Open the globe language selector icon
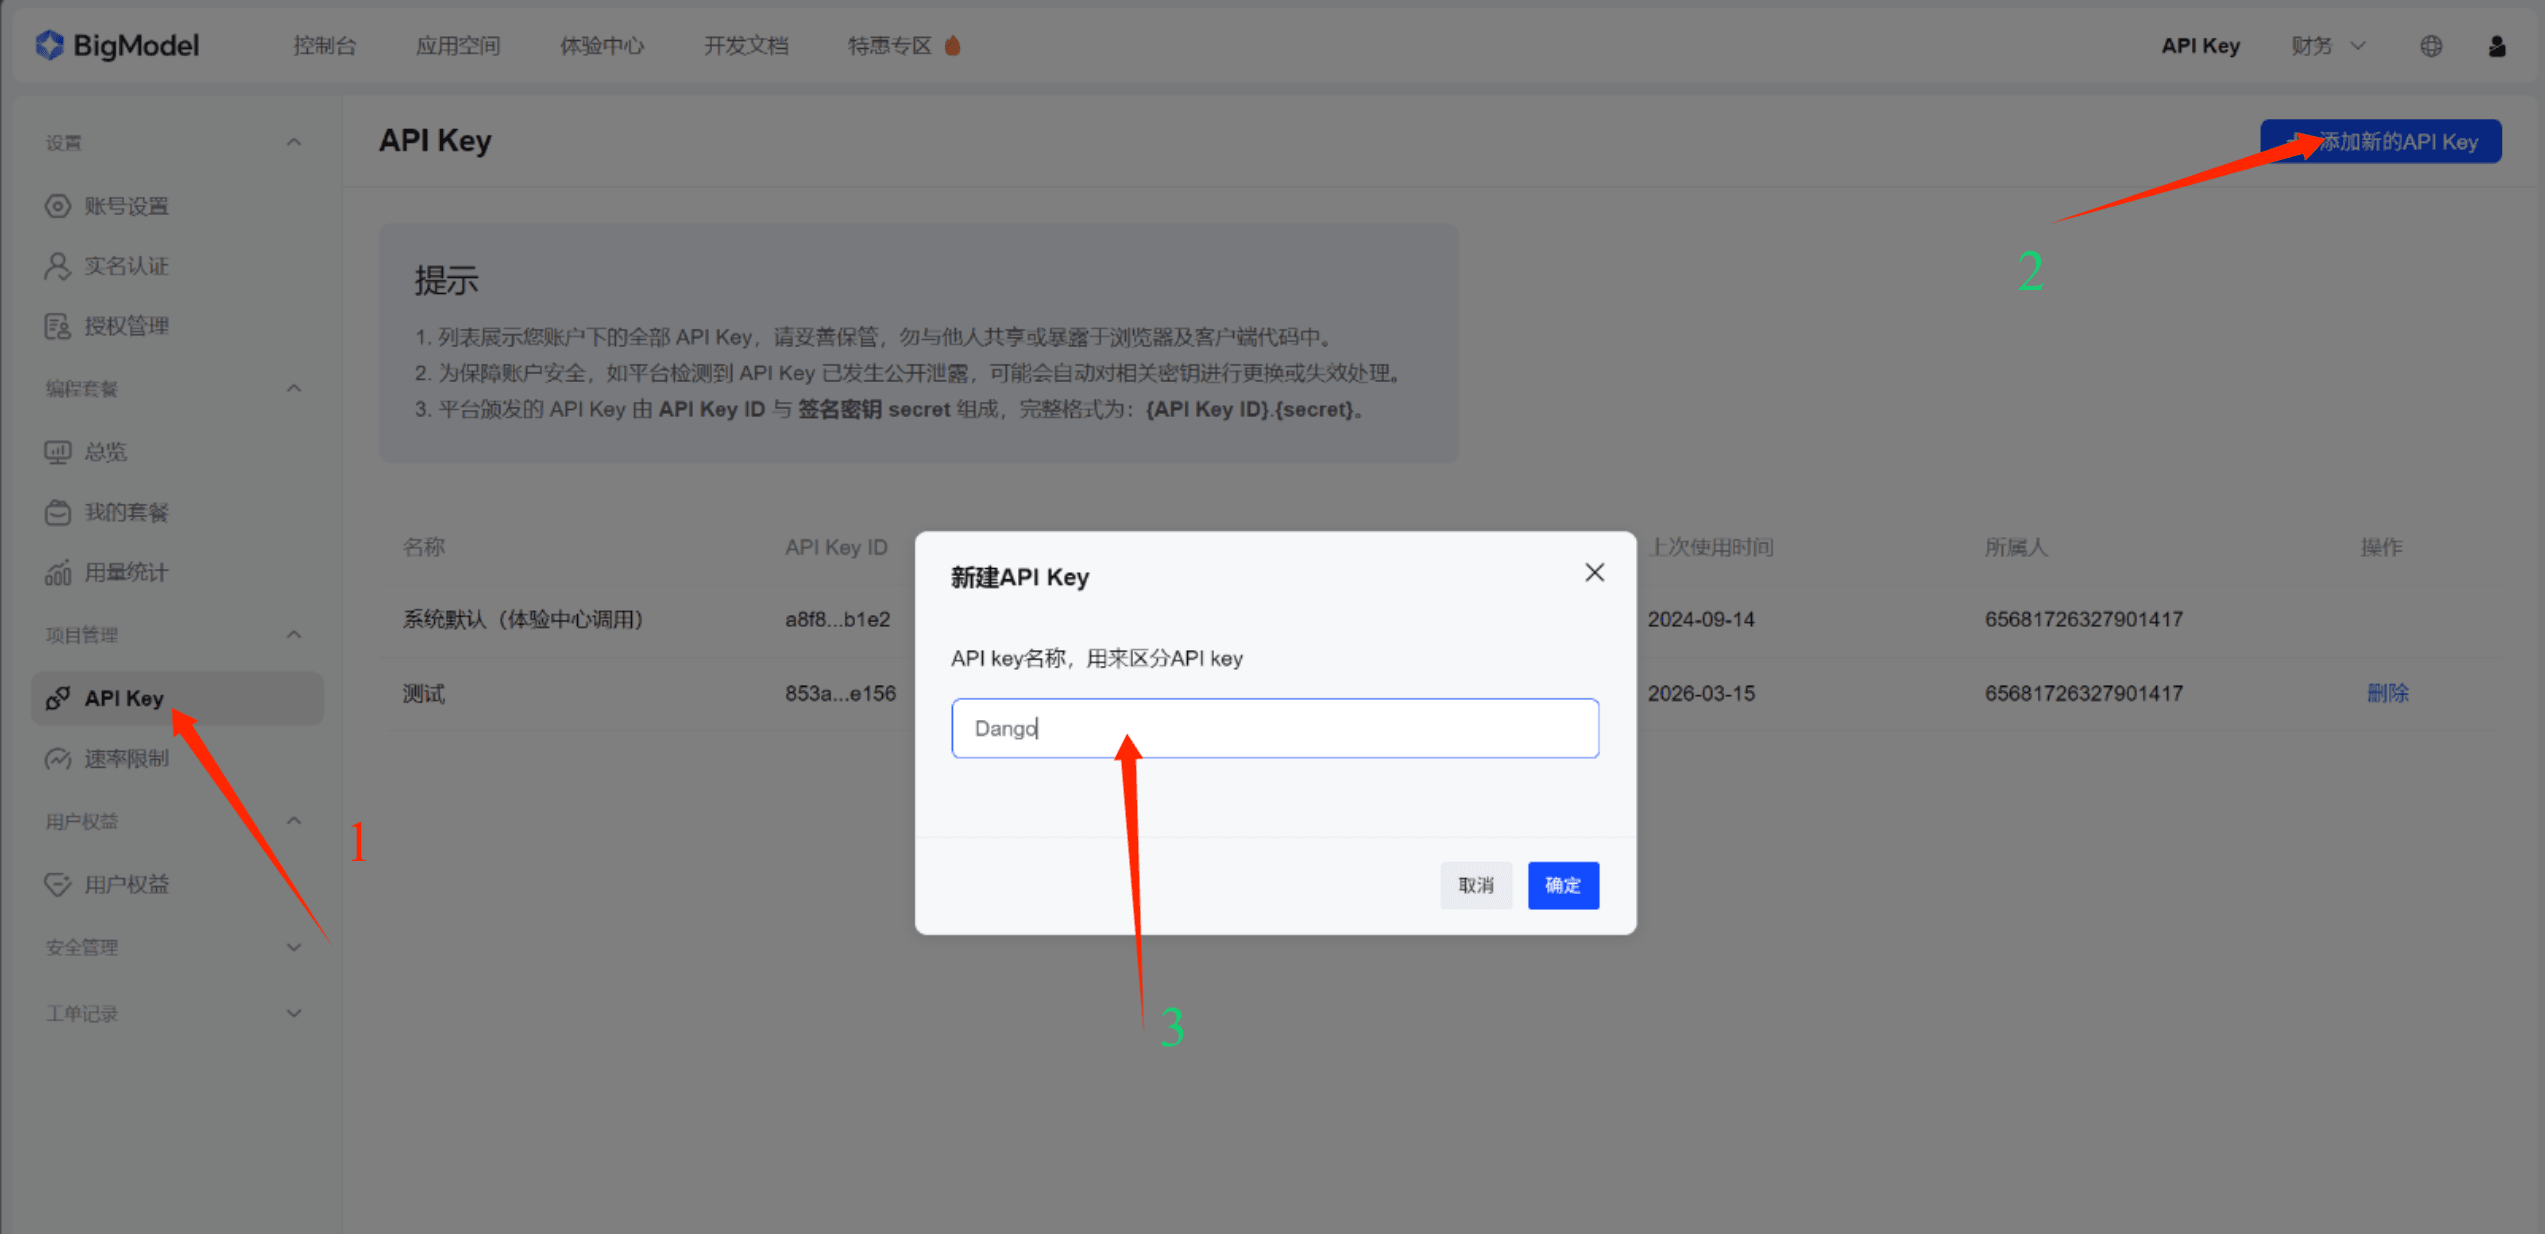The image size is (2545, 1234). (x=2431, y=46)
